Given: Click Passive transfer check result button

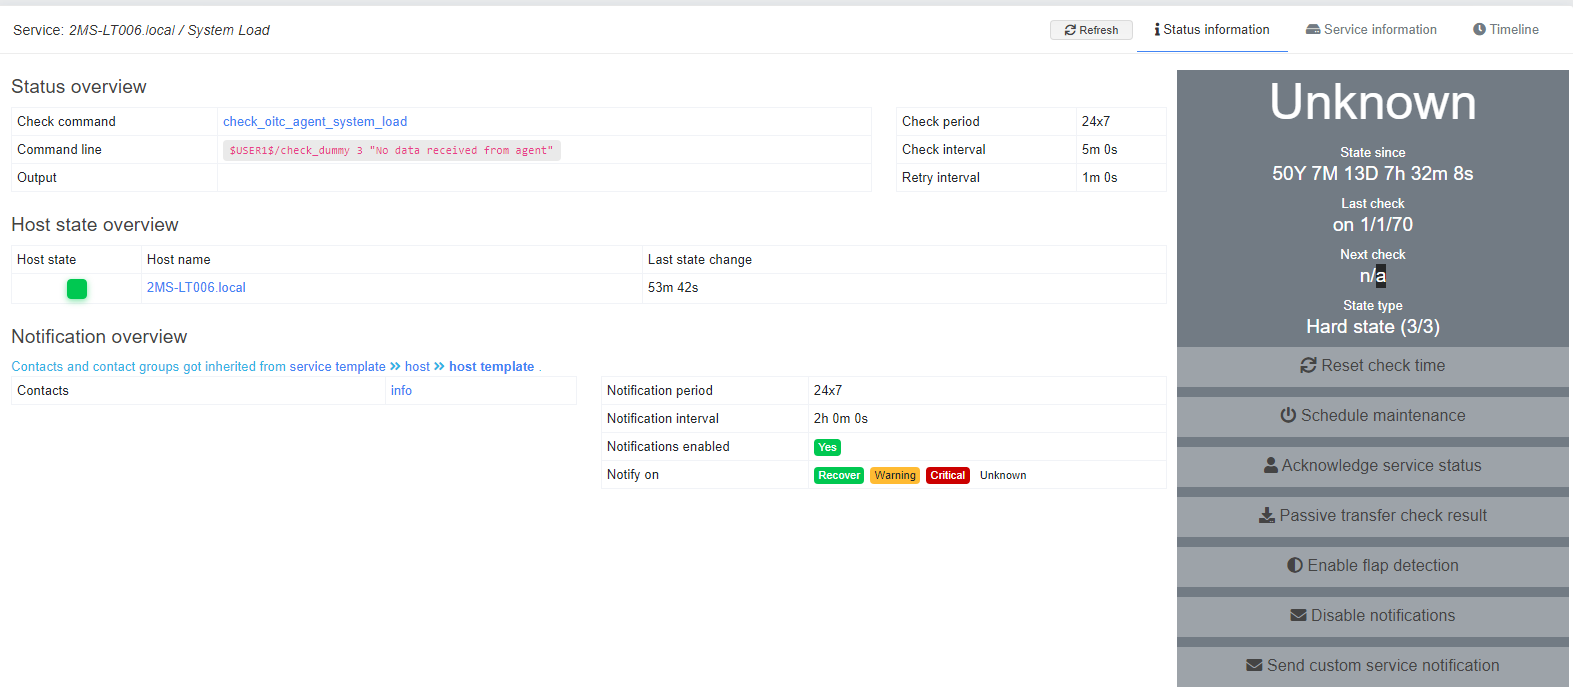Looking at the screenshot, I should 1373,516.
